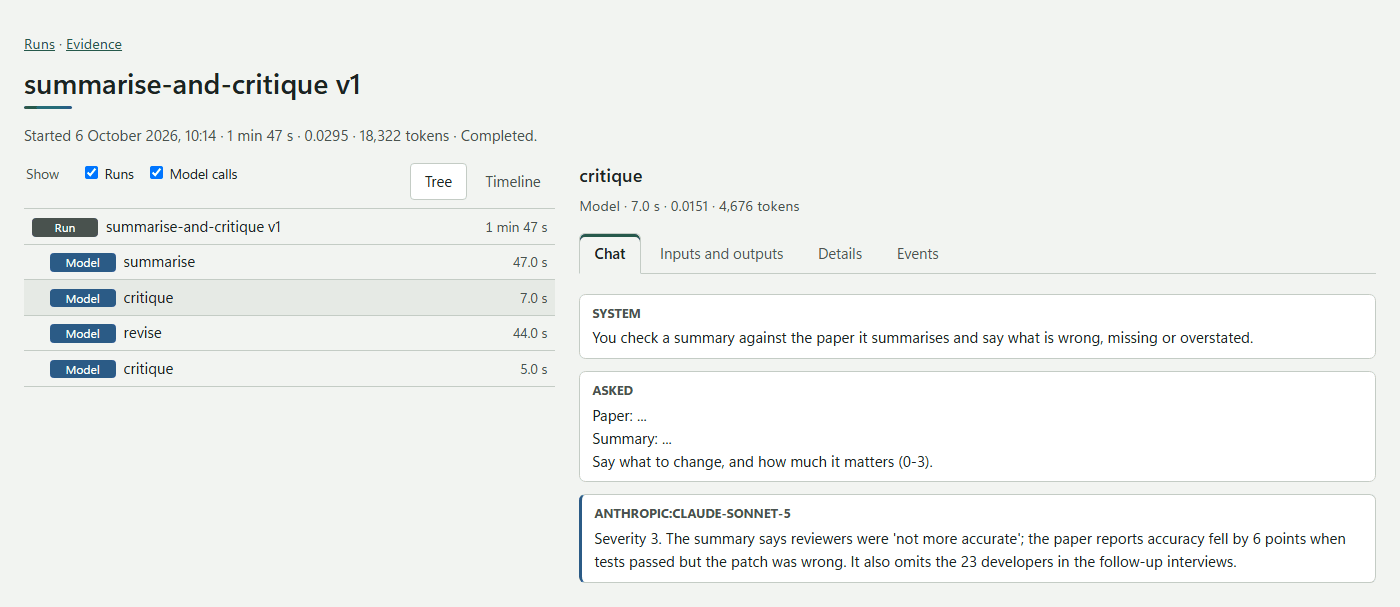Uncheck the Runs checkbox
The width and height of the screenshot is (1400, 607).
pyautogui.click(x=92, y=173)
